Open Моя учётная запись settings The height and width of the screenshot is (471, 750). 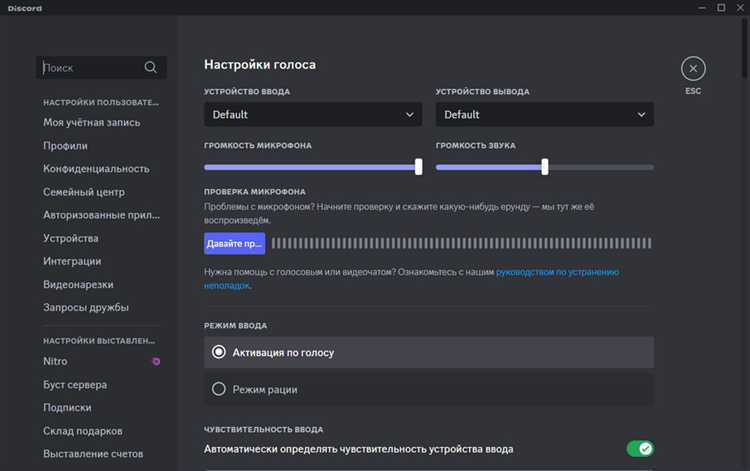(x=91, y=122)
